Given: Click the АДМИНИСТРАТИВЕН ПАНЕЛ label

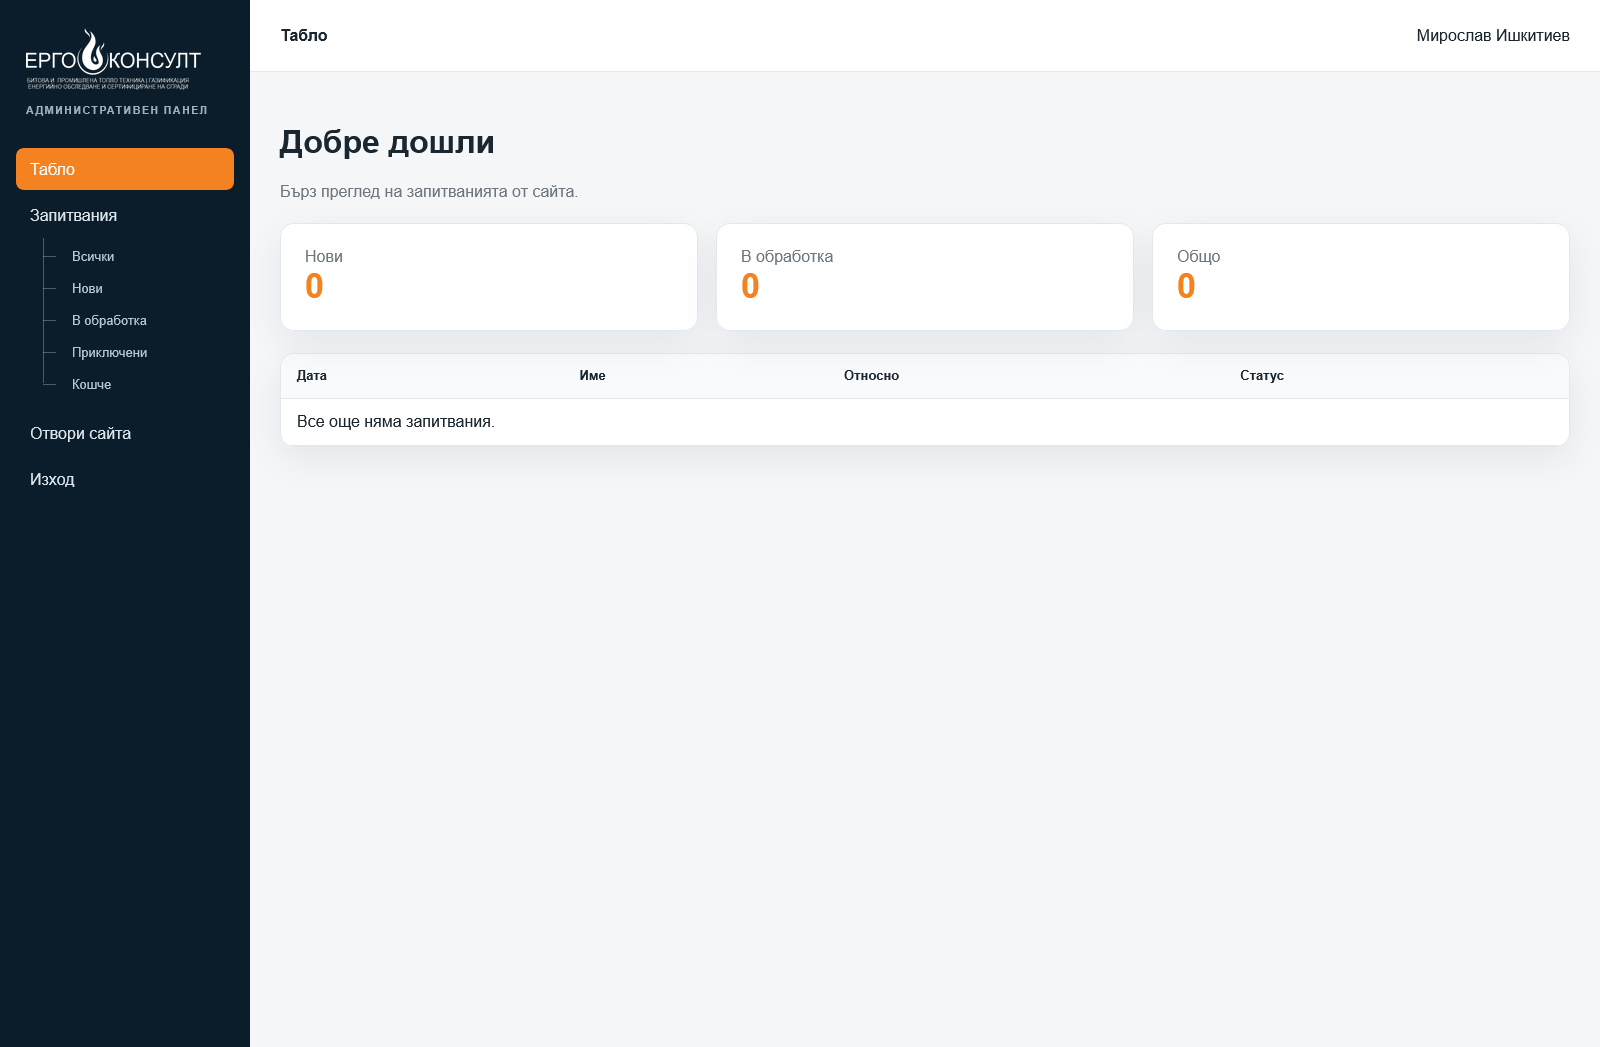Looking at the screenshot, I should pyautogui.click(x=117, y=110).
